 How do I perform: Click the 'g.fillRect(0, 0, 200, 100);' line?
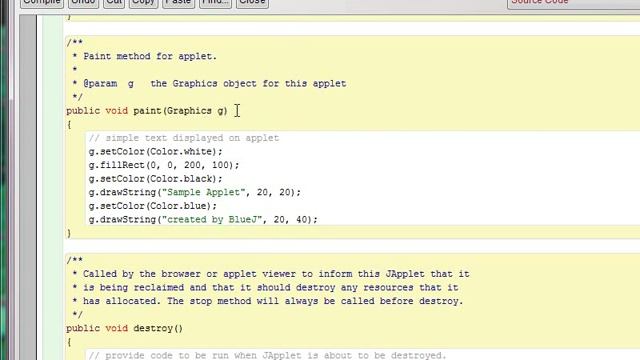point(164,165)
